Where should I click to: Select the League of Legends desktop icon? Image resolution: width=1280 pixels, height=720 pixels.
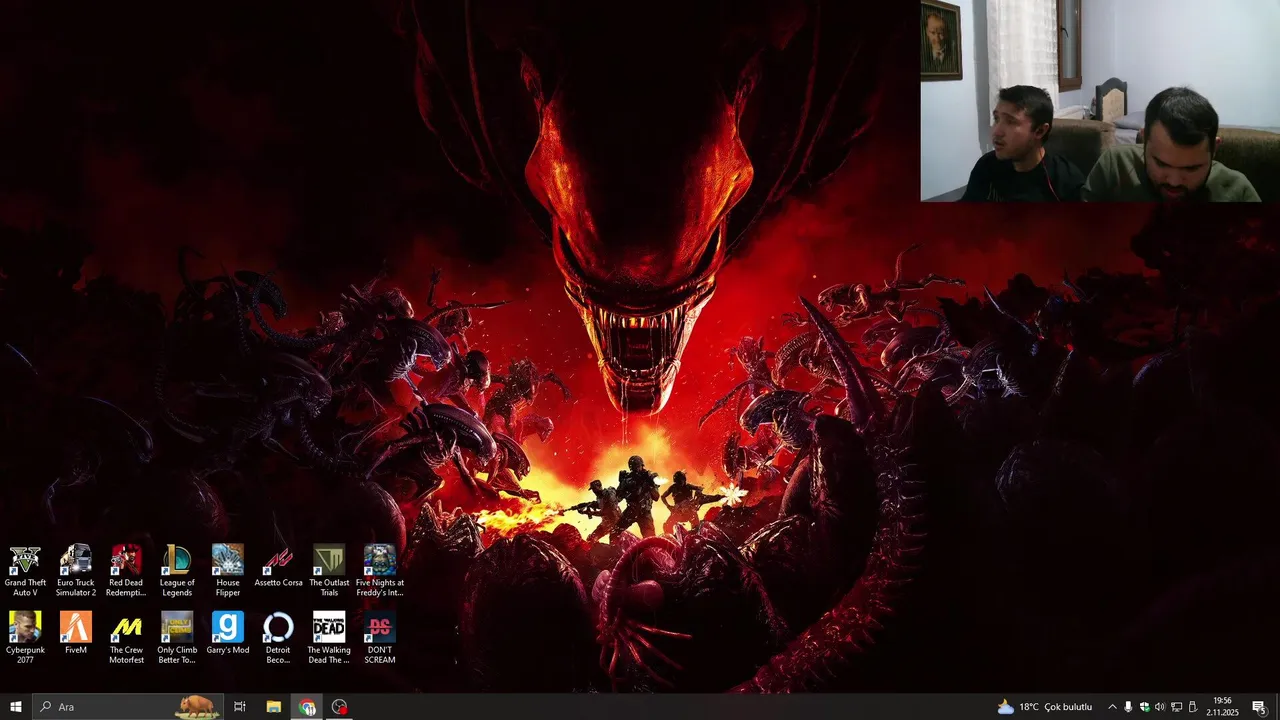pos(177,571)
